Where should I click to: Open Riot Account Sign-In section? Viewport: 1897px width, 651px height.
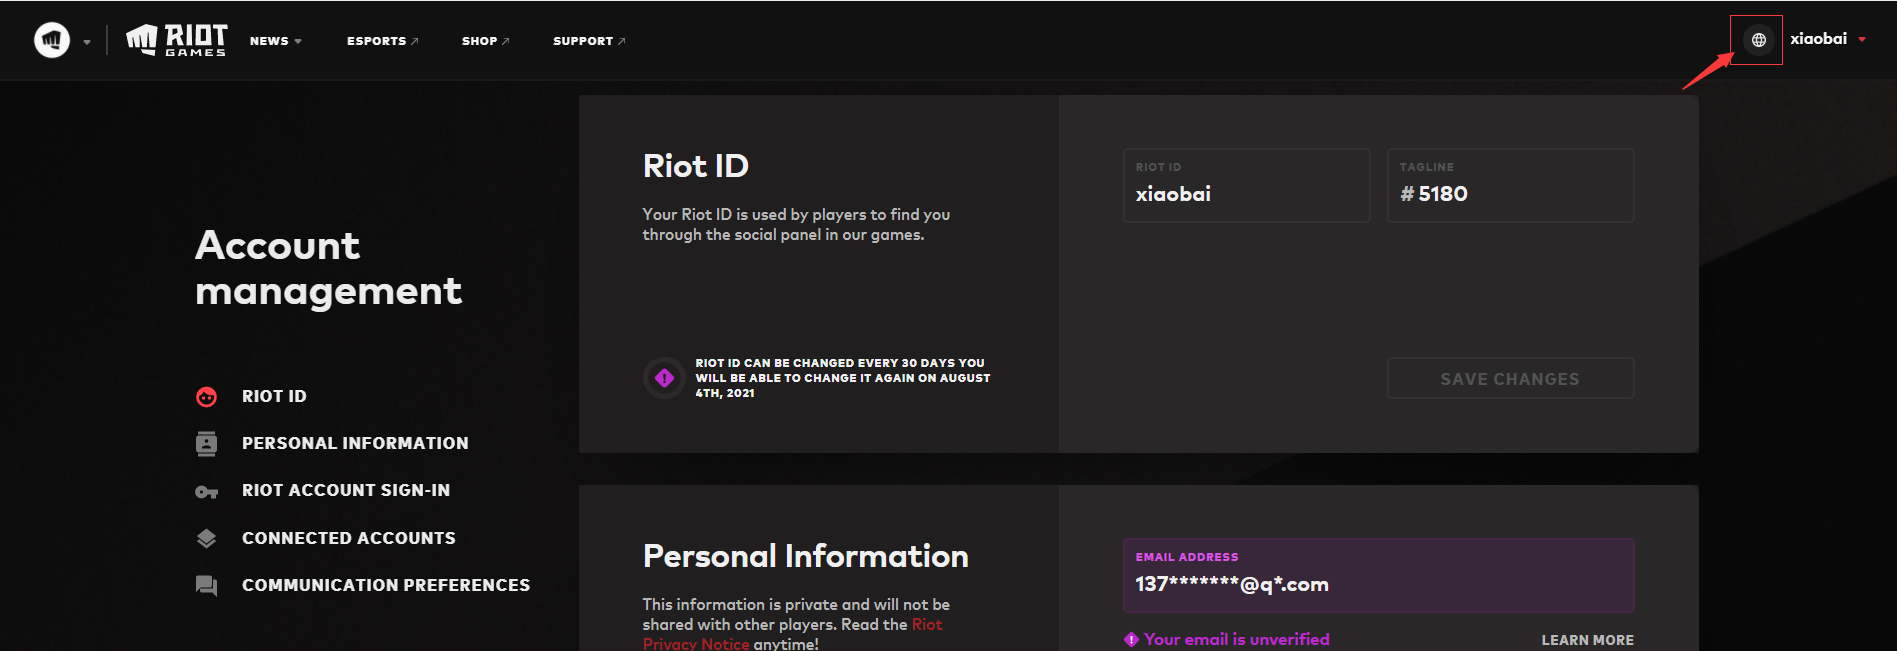coord(346,490)
